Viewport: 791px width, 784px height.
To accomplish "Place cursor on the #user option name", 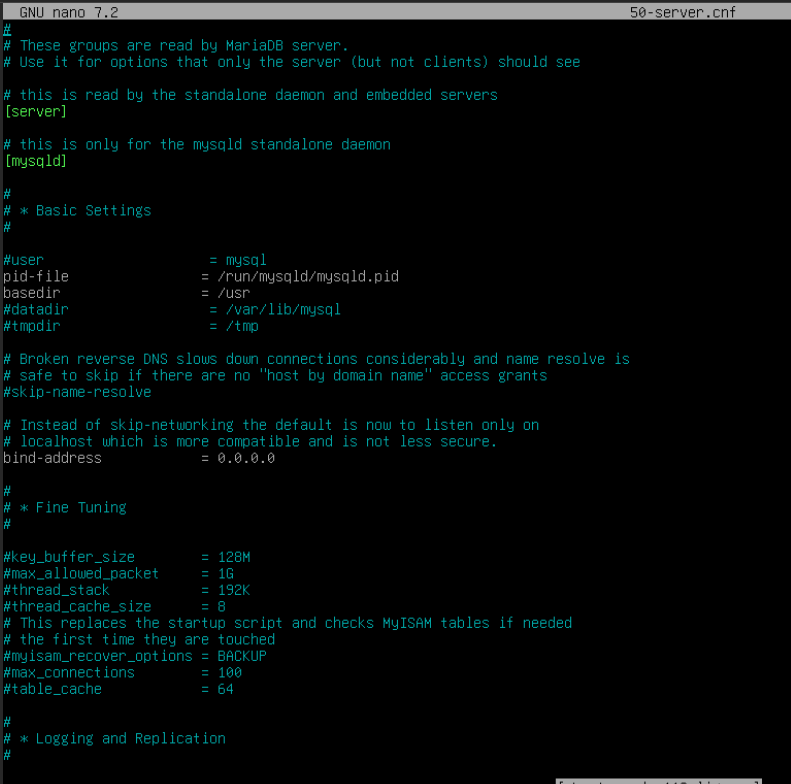I will pyautogui.click(x=23, y=260).
